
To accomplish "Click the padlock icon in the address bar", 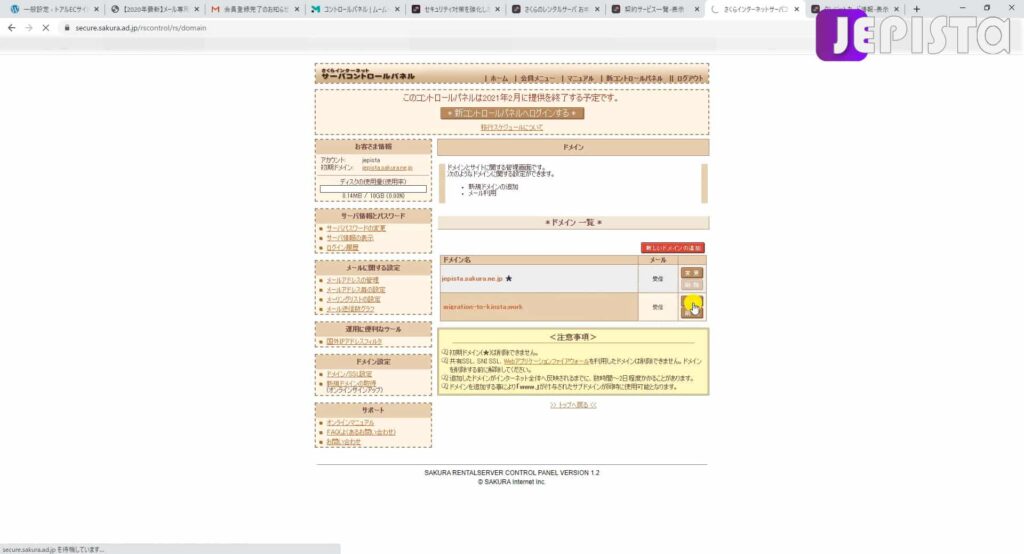I will (67, 28).
